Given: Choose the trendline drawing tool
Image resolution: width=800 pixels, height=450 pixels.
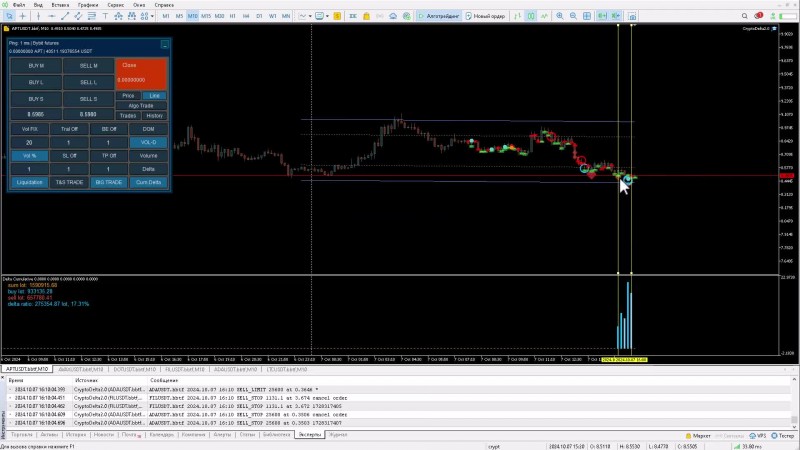Looking at the screenshot, I should coord(65,16).
